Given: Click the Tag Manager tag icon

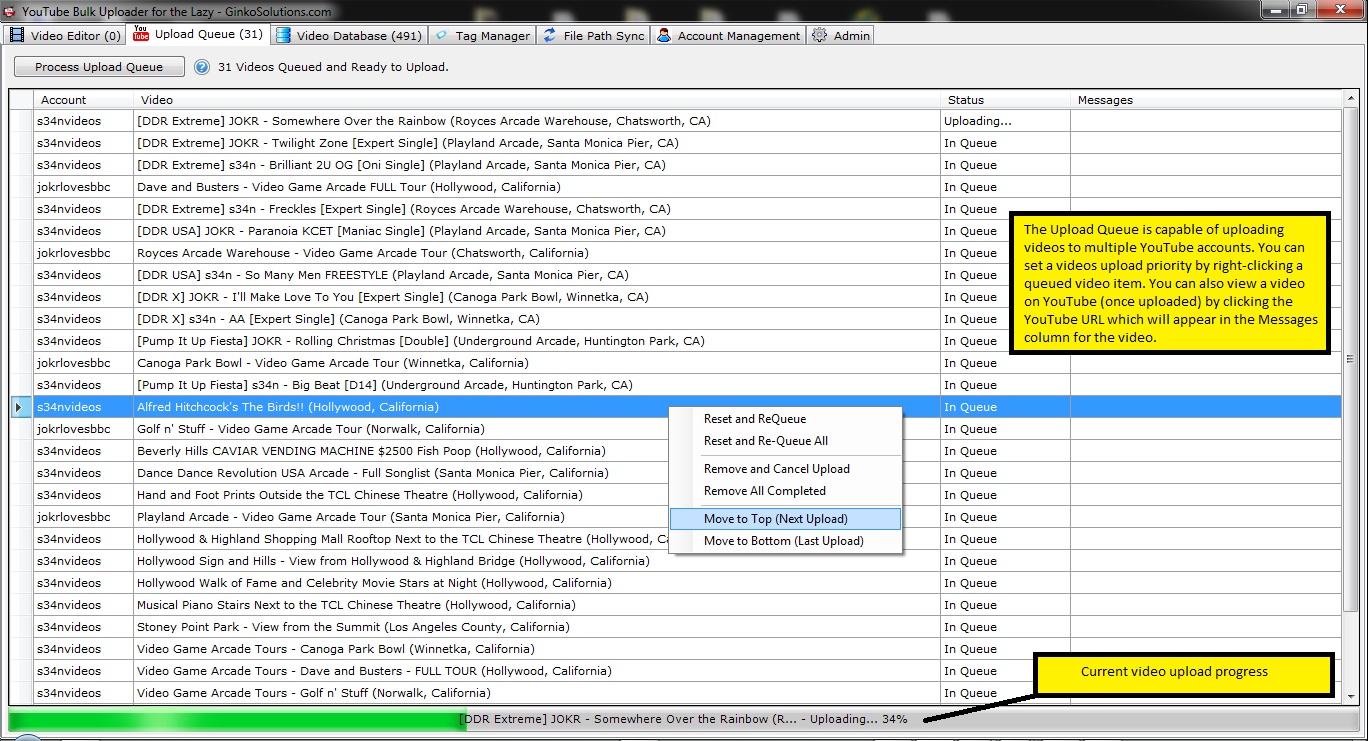Looking at the screenshot, I should (442, 35).
